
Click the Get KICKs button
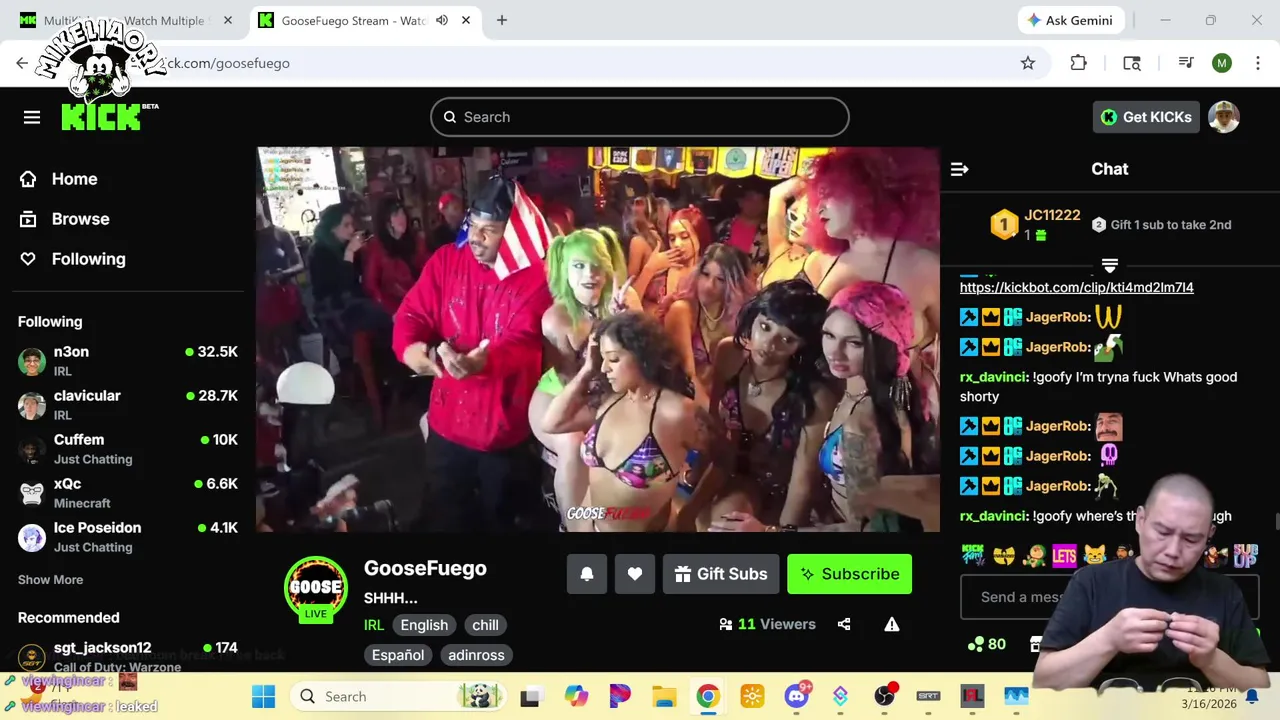click(1146, 117)
